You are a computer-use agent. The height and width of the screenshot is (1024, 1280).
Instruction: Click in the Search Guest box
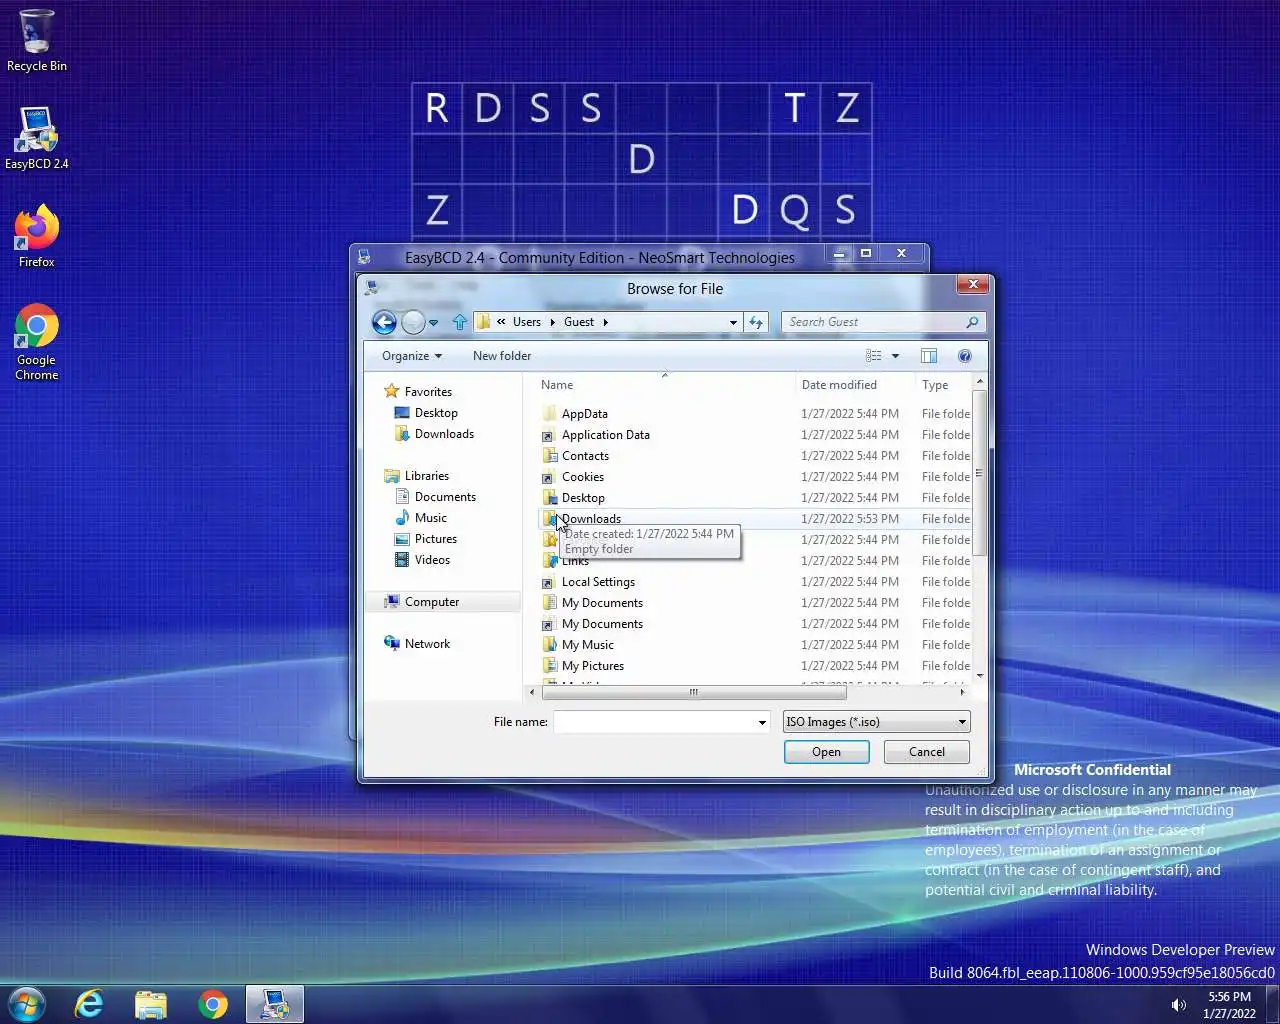coord(872,322)
